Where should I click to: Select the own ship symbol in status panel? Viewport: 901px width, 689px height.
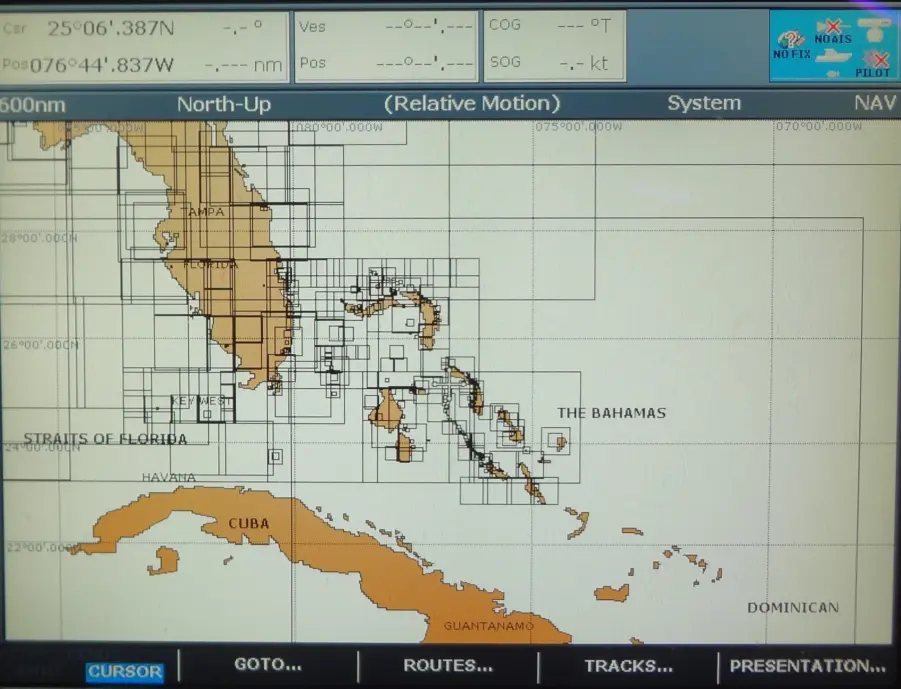click(x=833, y=56)
